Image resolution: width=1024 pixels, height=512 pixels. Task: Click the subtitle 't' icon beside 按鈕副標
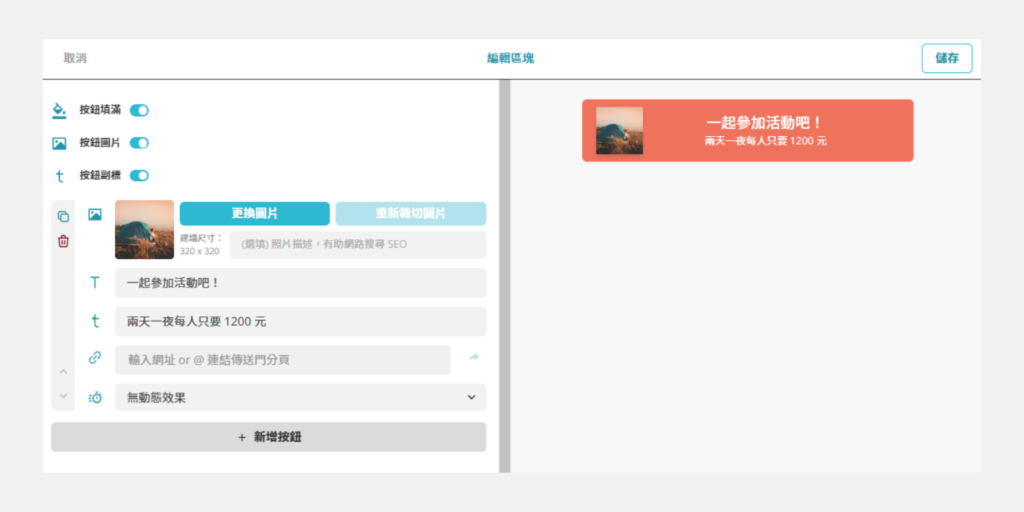coord(59,176)
